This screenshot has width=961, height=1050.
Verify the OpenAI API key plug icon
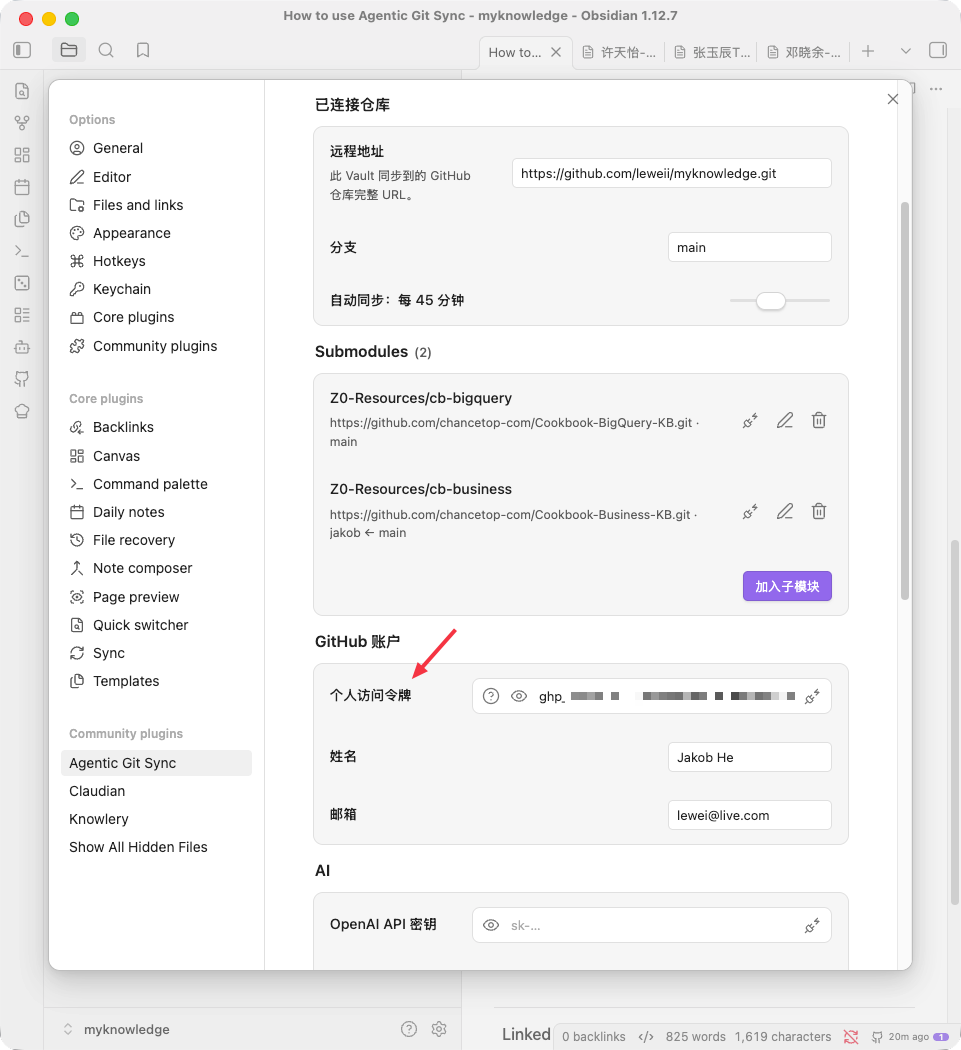812,926
